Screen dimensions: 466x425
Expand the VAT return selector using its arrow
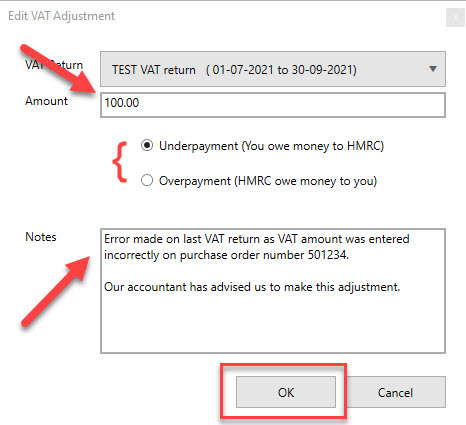pos(433,69)
